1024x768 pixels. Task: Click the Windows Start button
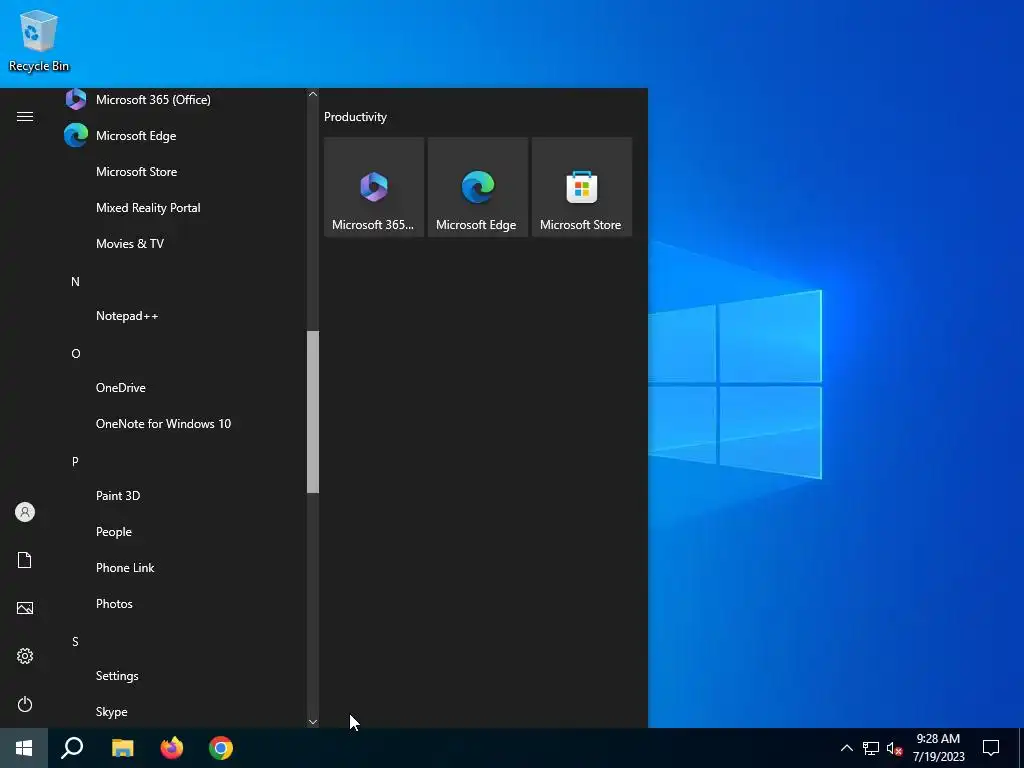(x=24, y=748)
